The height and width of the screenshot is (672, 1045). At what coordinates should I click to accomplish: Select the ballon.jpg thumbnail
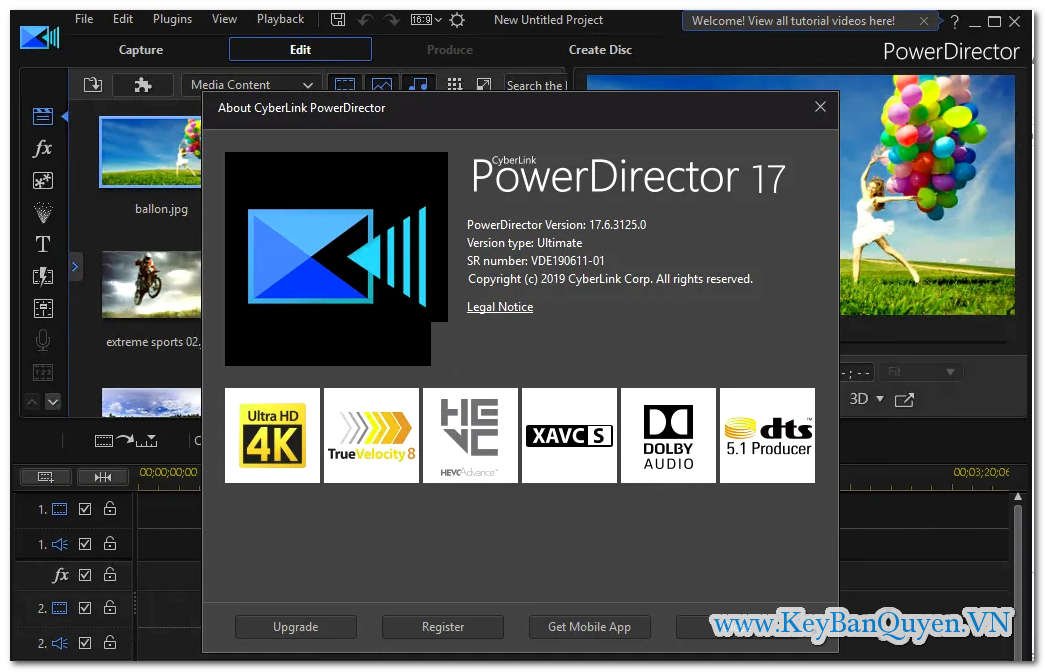[x=150, y=152]
